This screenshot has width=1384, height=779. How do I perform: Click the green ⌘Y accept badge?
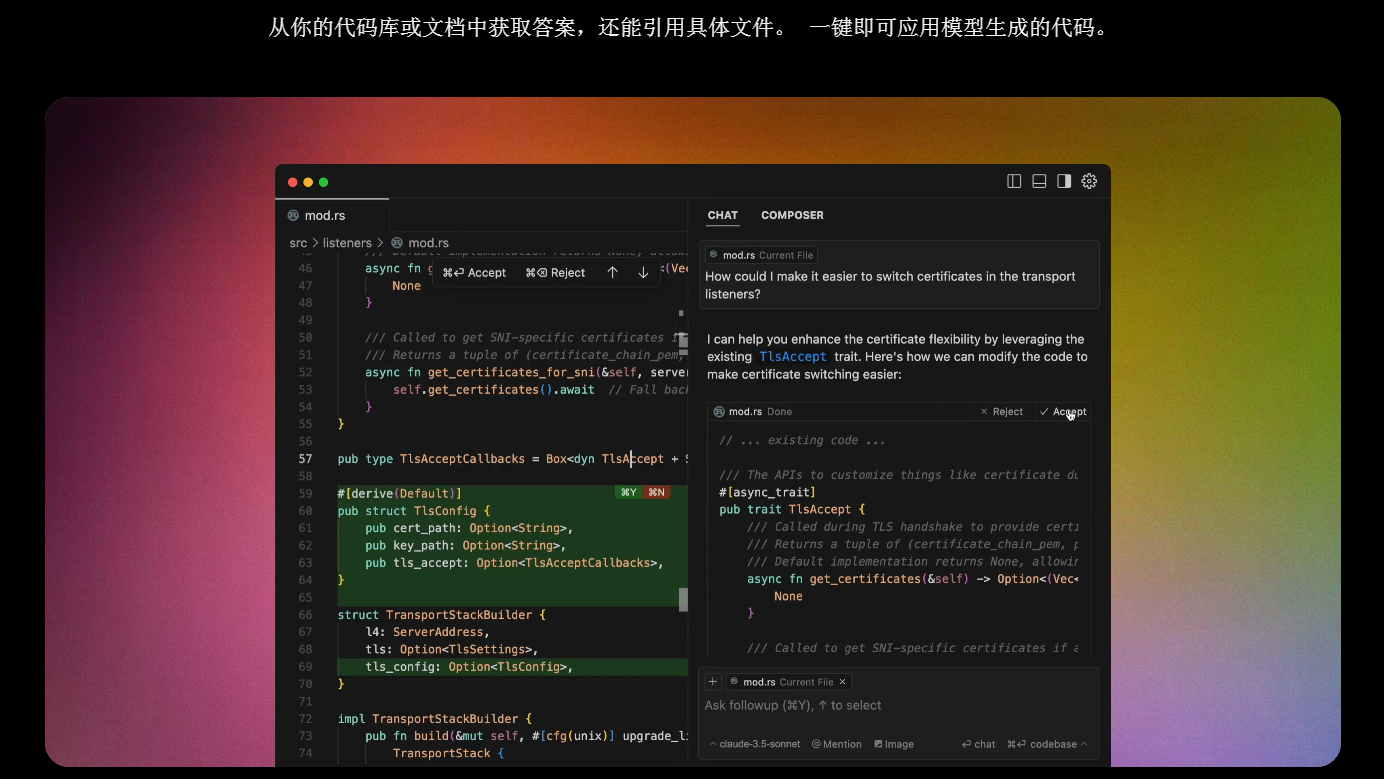click(x=629, y=492)
